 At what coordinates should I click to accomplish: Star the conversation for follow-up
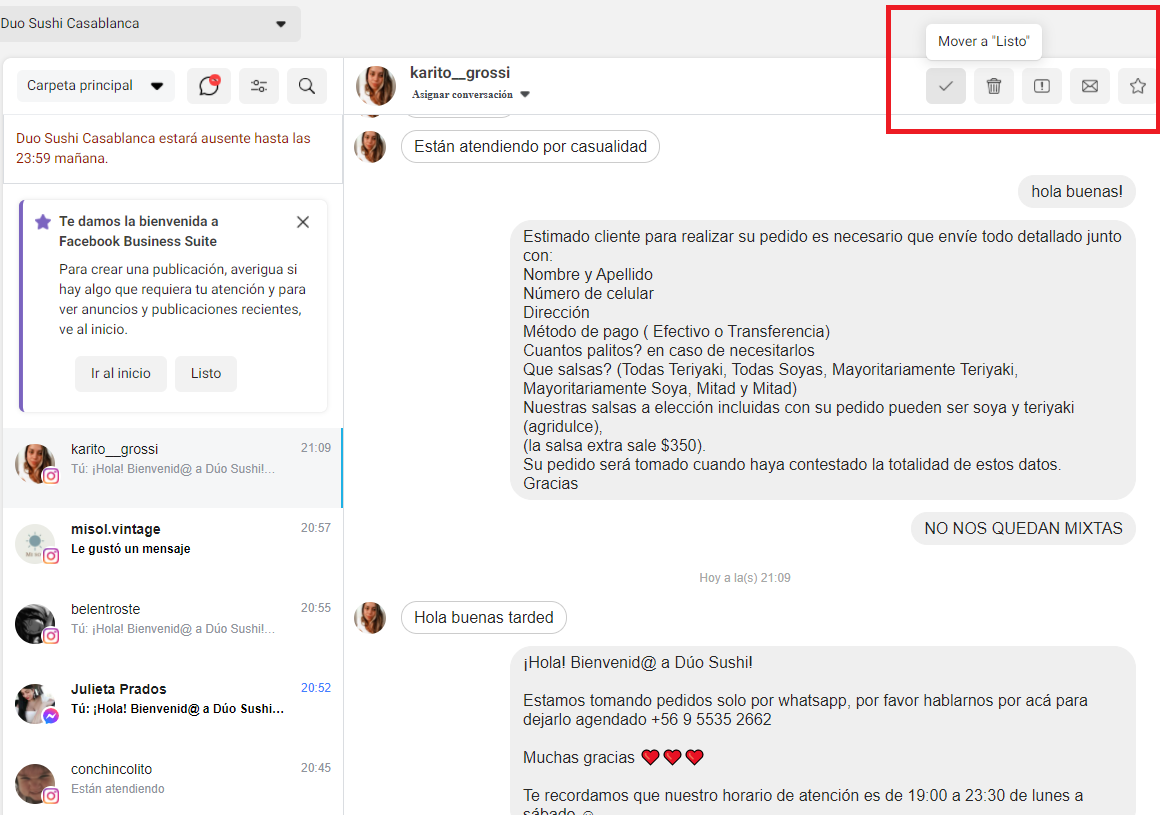pyautogui.click(x=1138, y=86)
